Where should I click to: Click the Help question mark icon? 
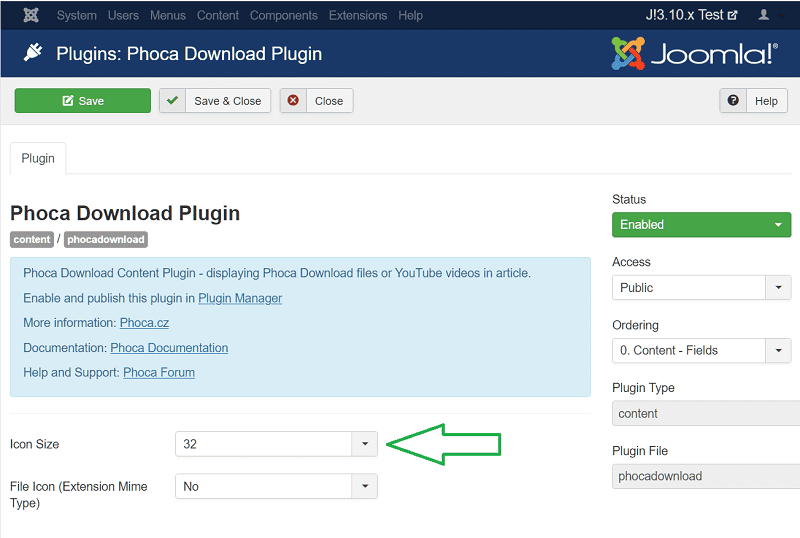(734, 101)
